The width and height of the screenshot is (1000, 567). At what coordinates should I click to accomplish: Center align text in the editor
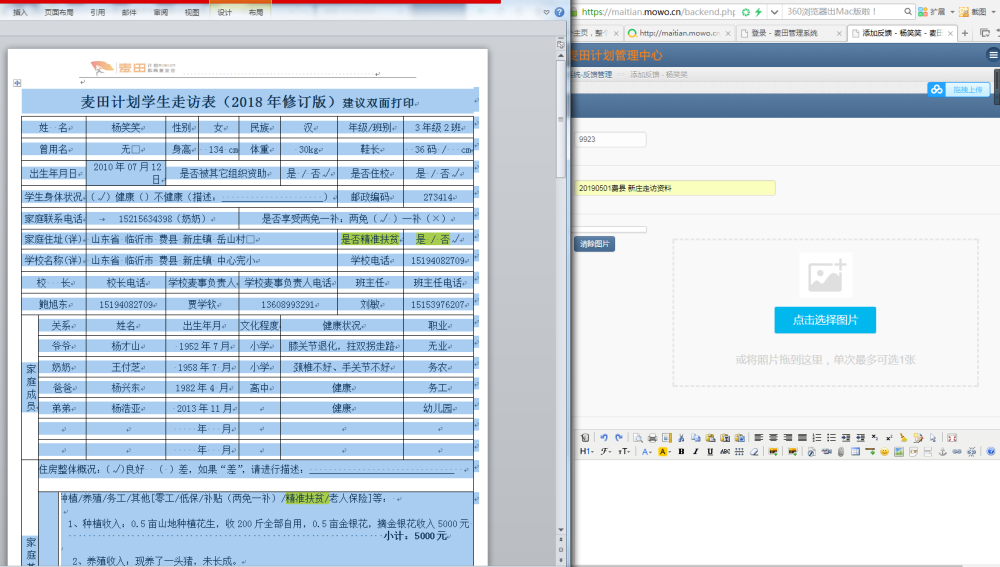click(773, 438)
